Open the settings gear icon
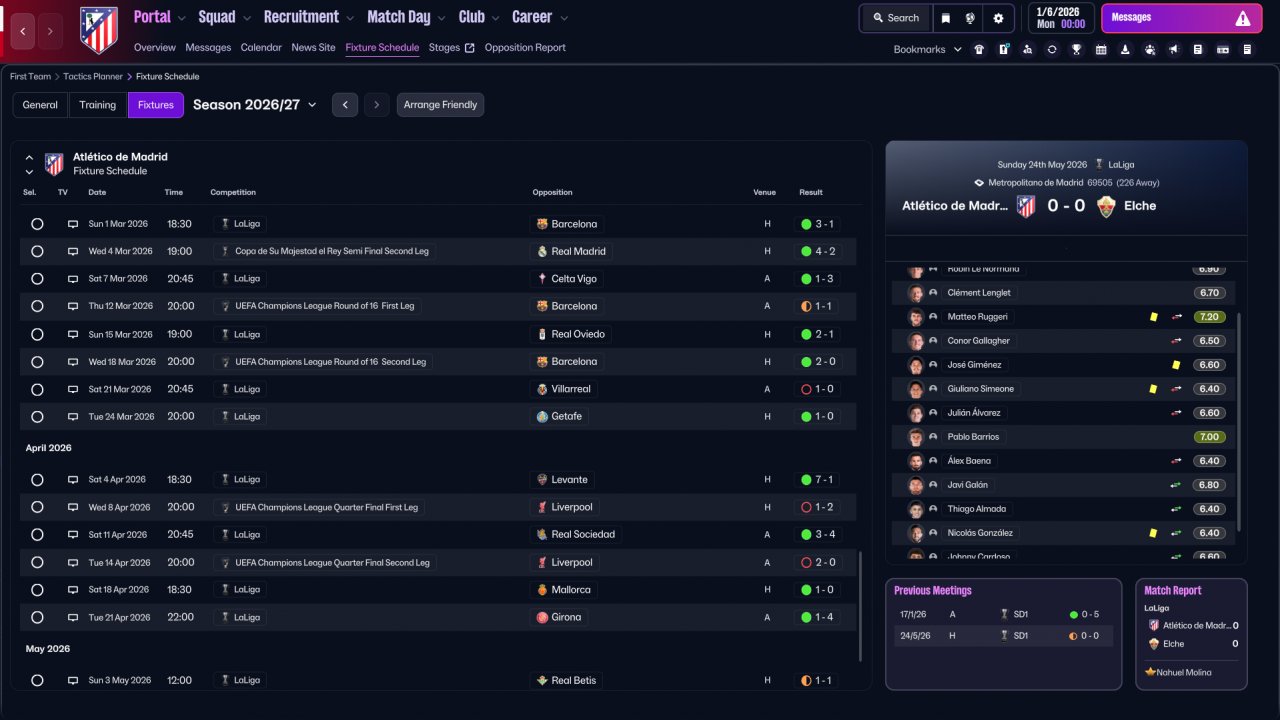Image resolution: width=1280 pixels, height=720 pixels. tap(997, 18)
